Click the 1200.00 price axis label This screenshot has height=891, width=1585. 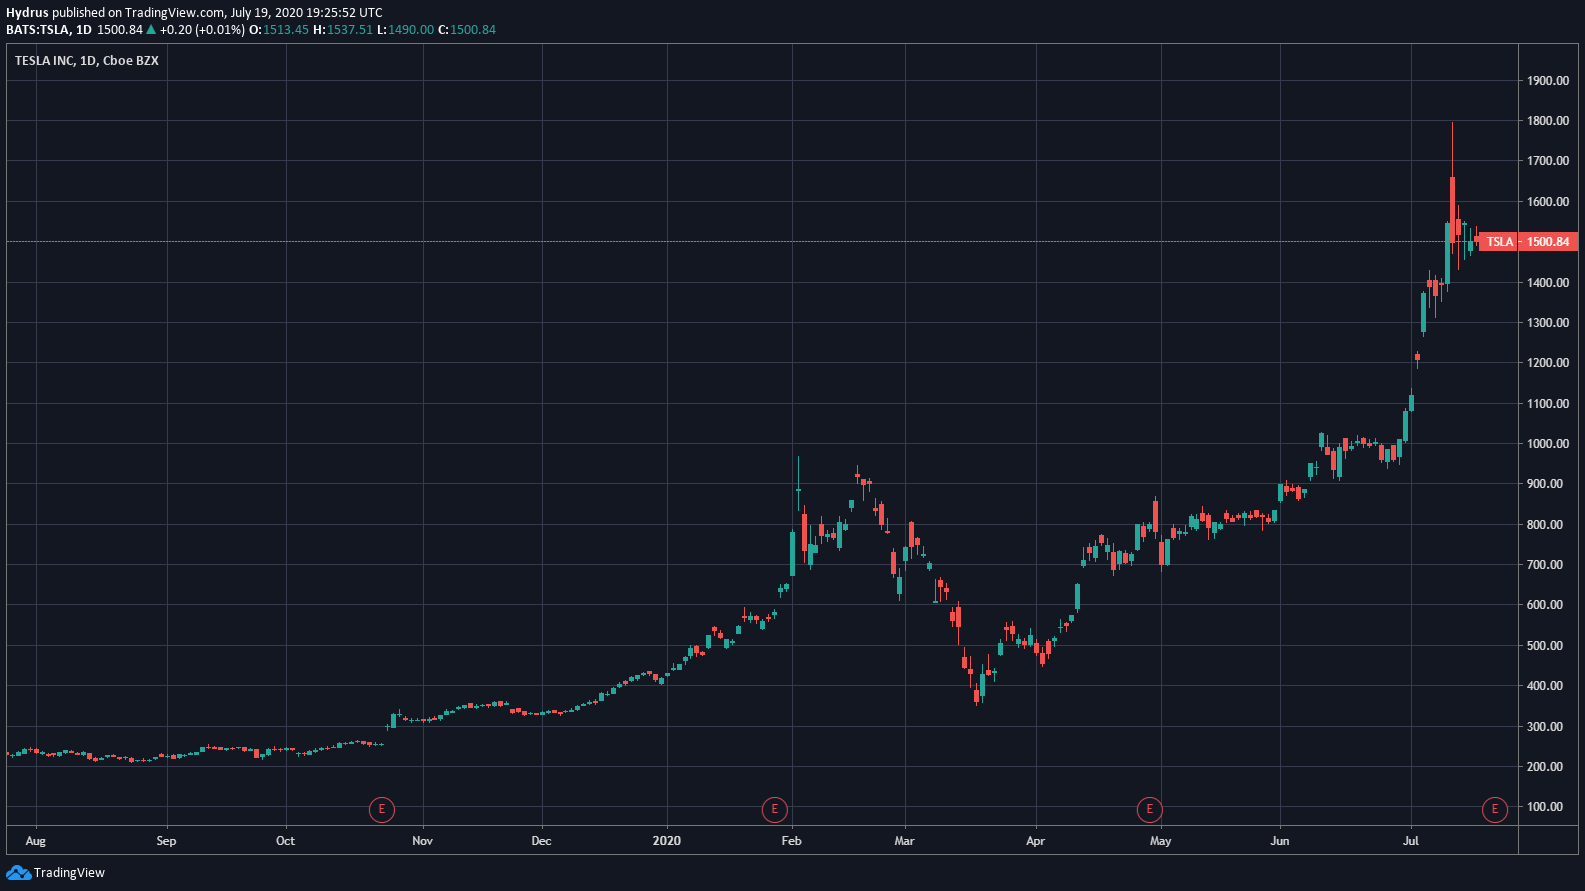[1548, 363]
